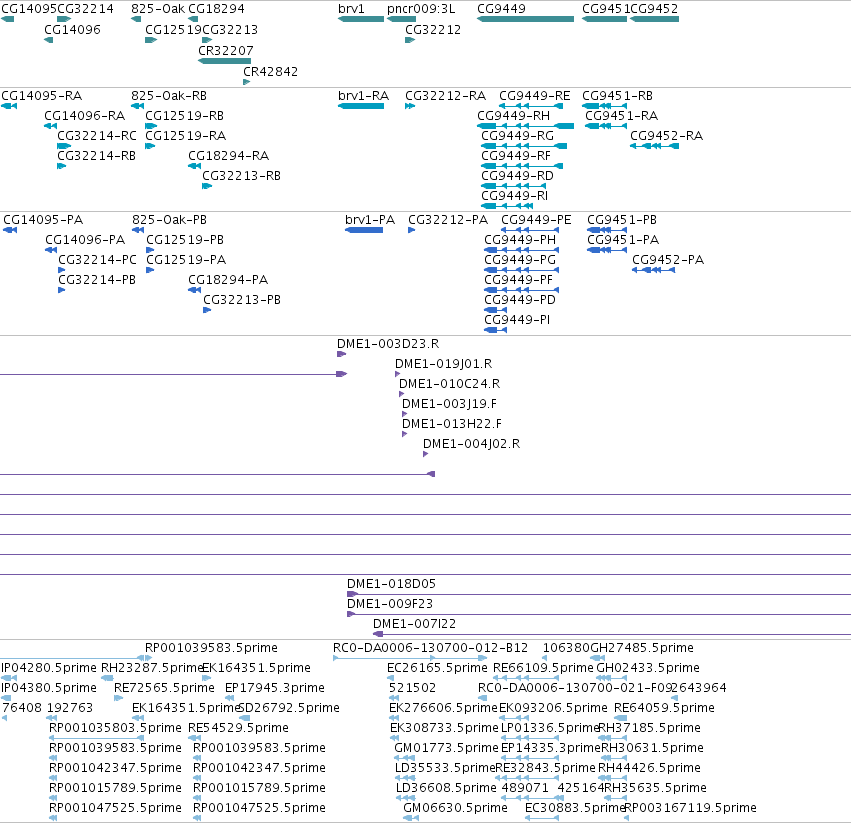Select the CR42842 gene label
The height and width of the screenshot is (823, 851).
tap(270, 72)
